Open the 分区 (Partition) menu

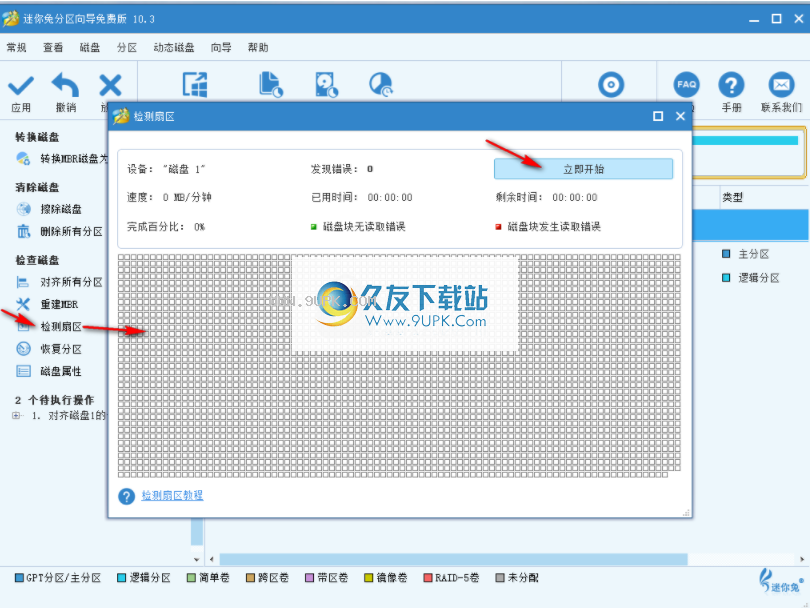point(127,48)
